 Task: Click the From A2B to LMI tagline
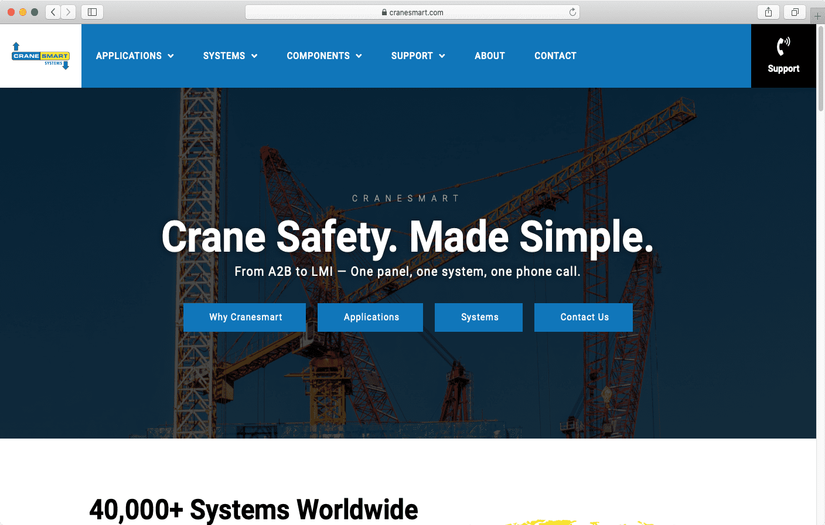(407, 271)
